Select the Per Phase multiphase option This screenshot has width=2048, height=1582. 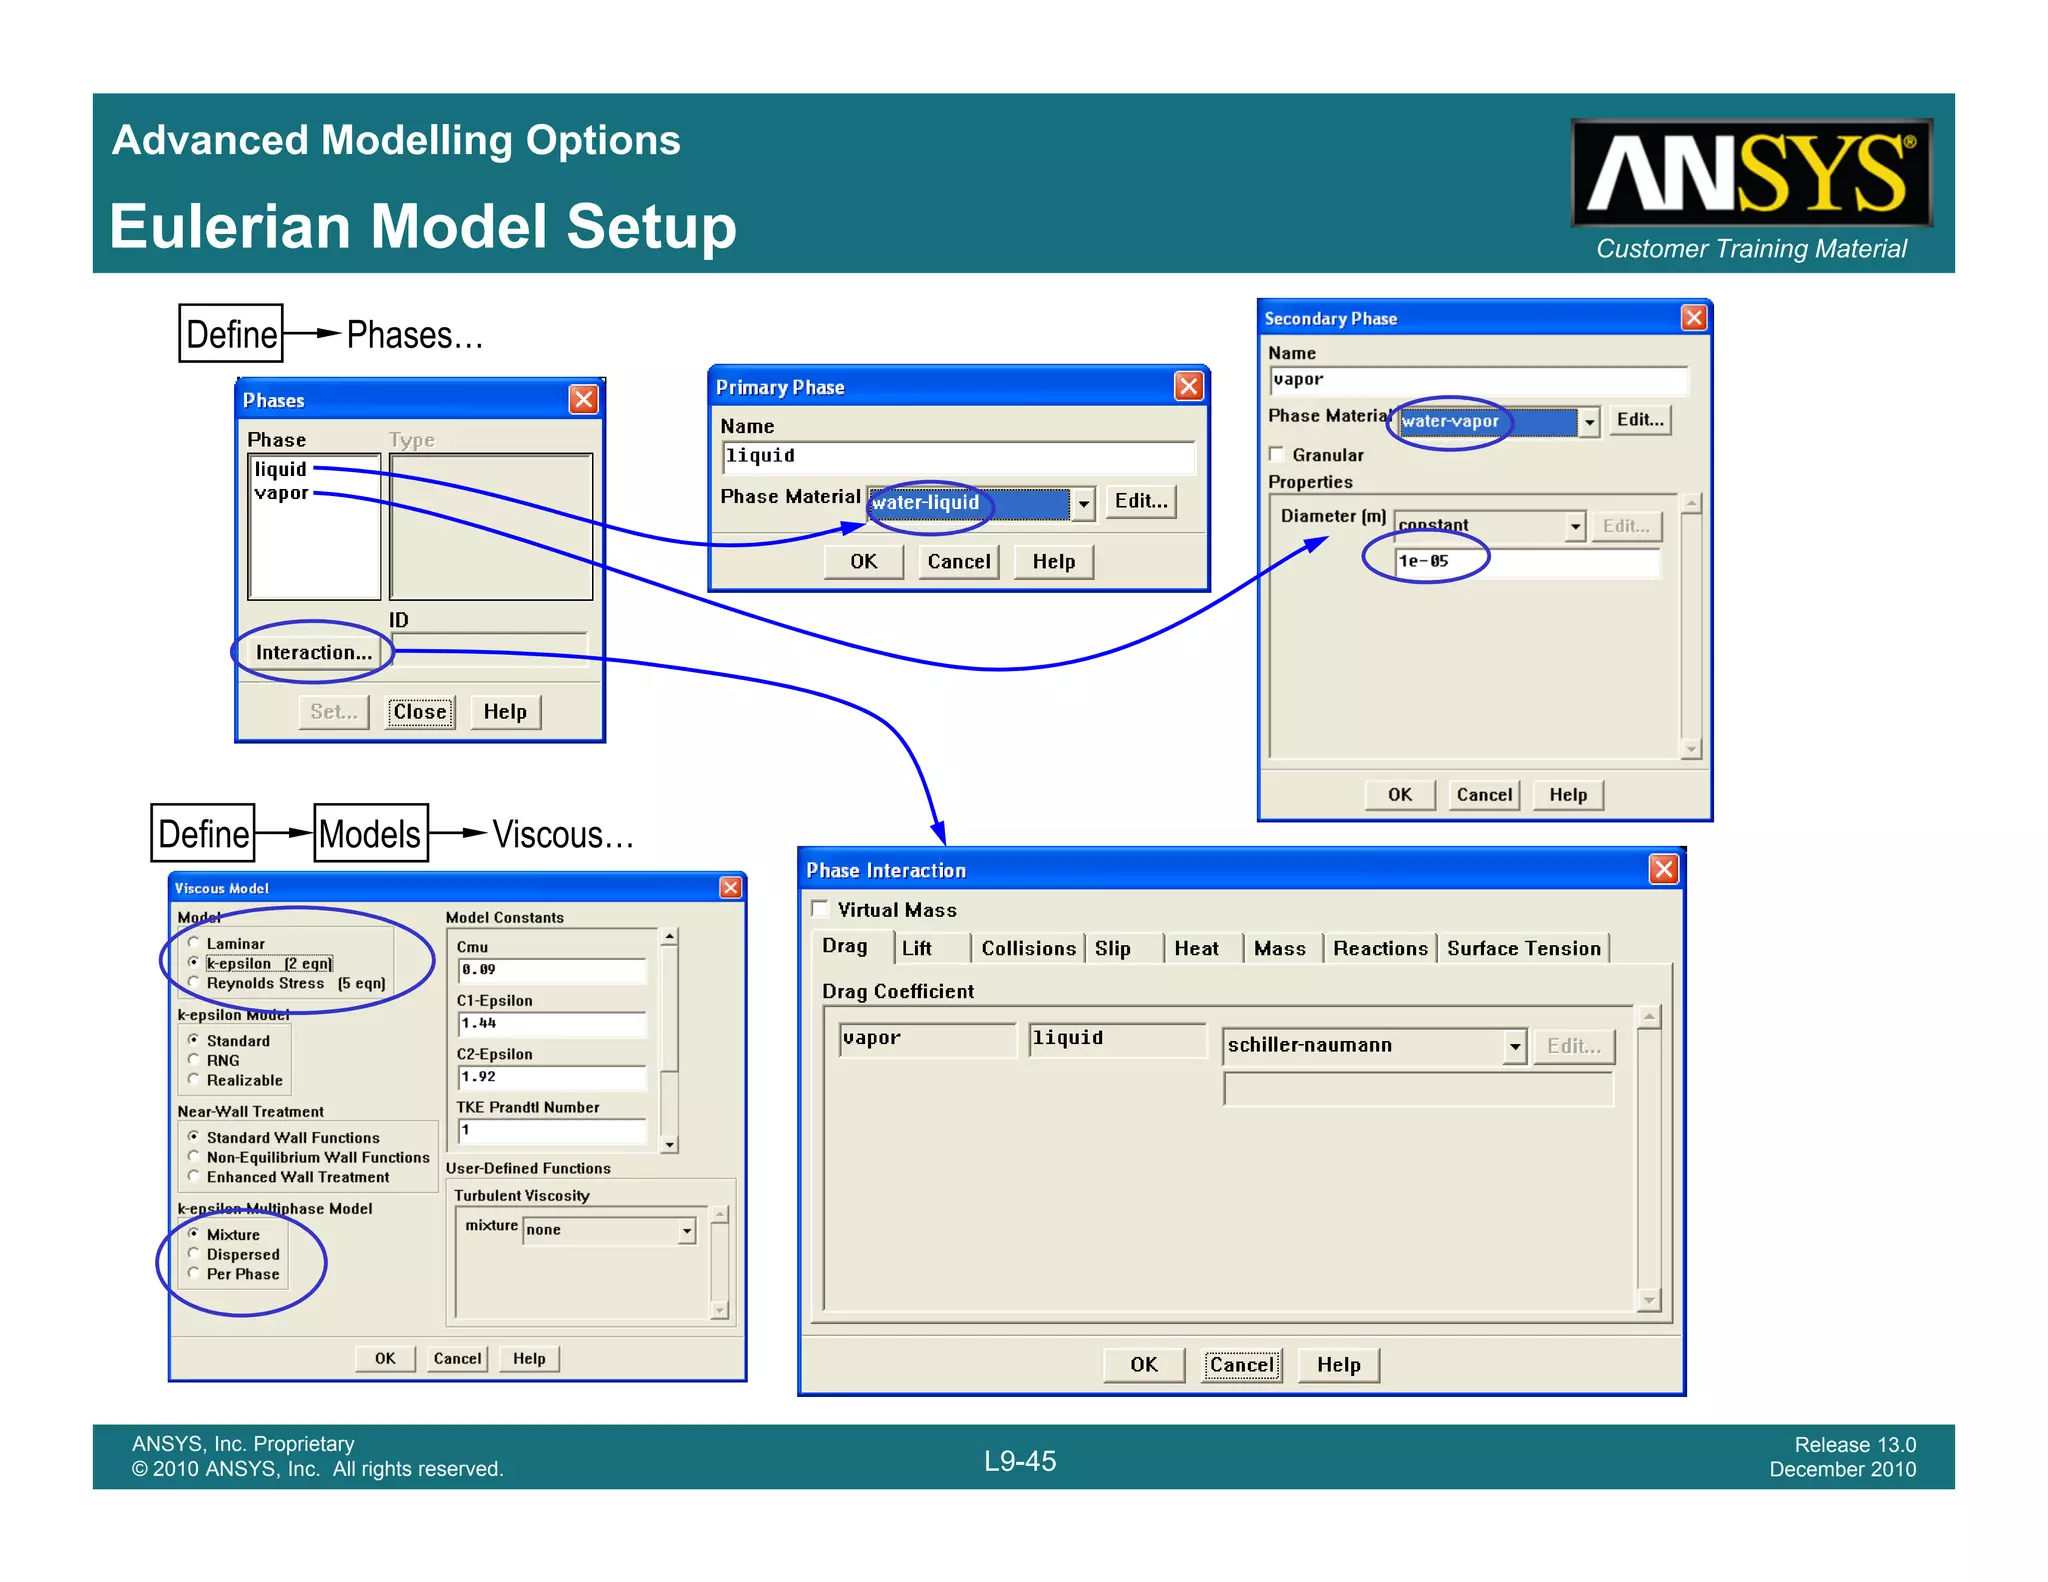pyautogui.click(x=194, y=1273)
